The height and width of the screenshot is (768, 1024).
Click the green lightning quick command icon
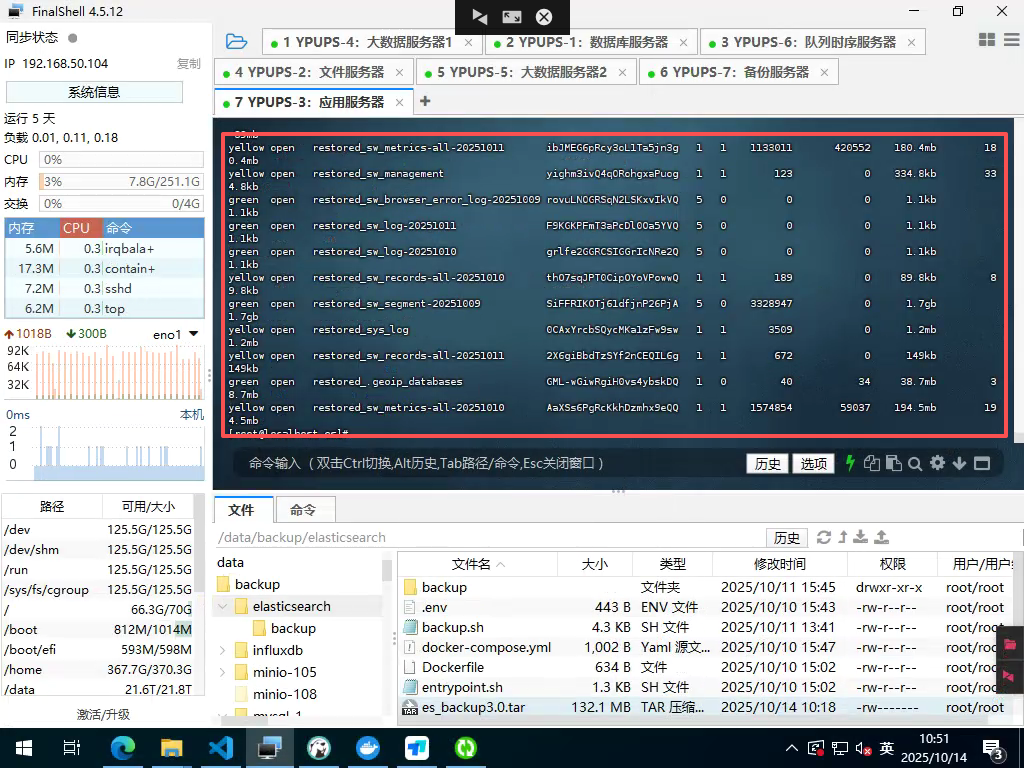click(x=850, y=463)
